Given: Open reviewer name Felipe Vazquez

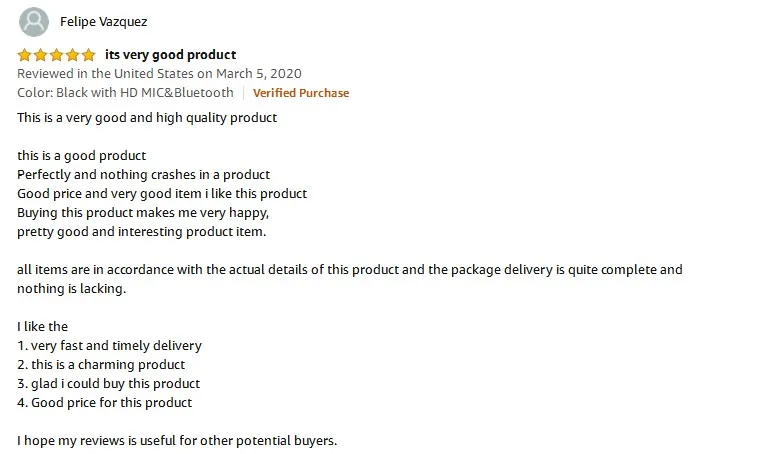Looking at the screenshot, I should (103, 21).
